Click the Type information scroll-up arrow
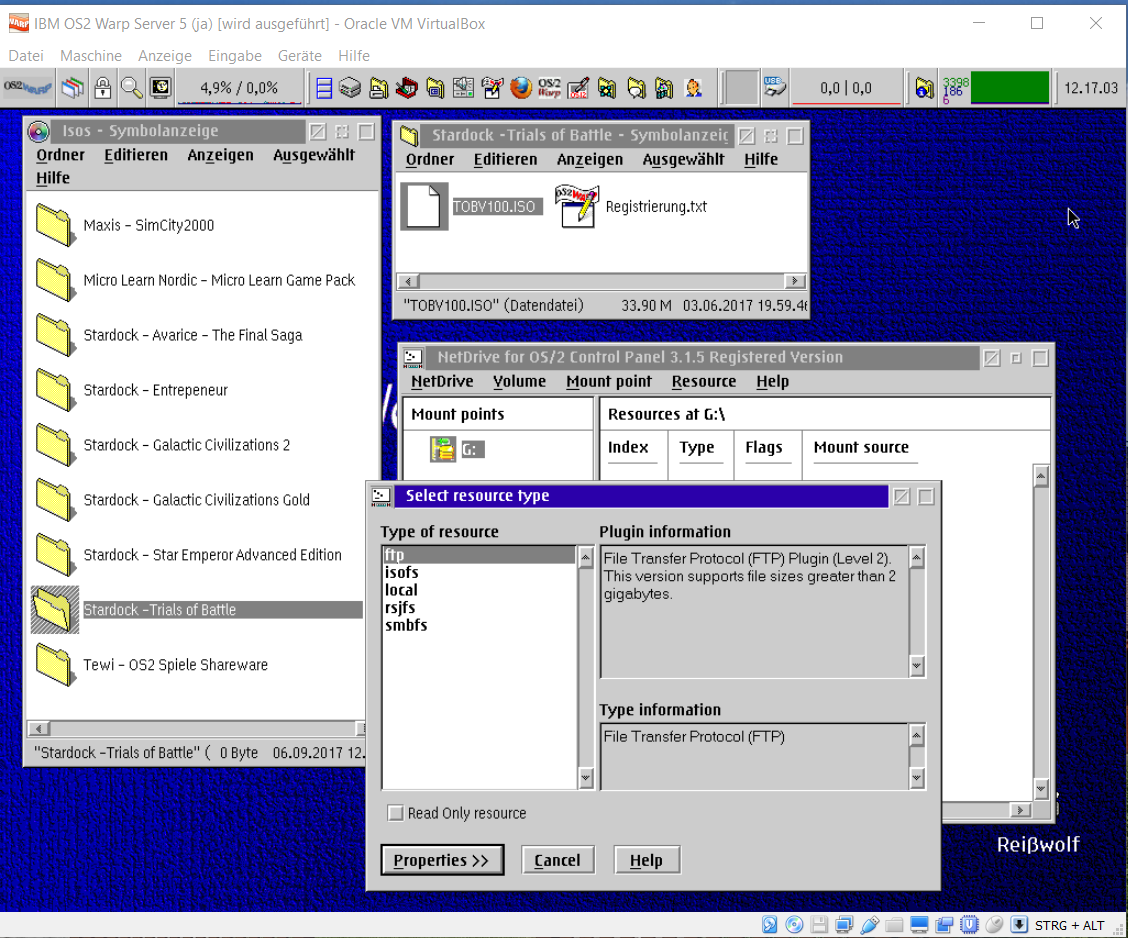The width and height of the screenshot is (1128, 938). (916, 734)
